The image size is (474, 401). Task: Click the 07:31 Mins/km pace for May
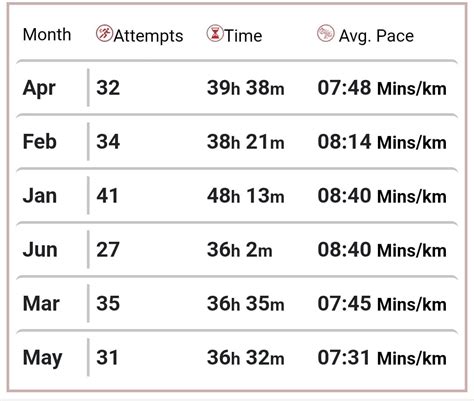click(x=382, y=358)
